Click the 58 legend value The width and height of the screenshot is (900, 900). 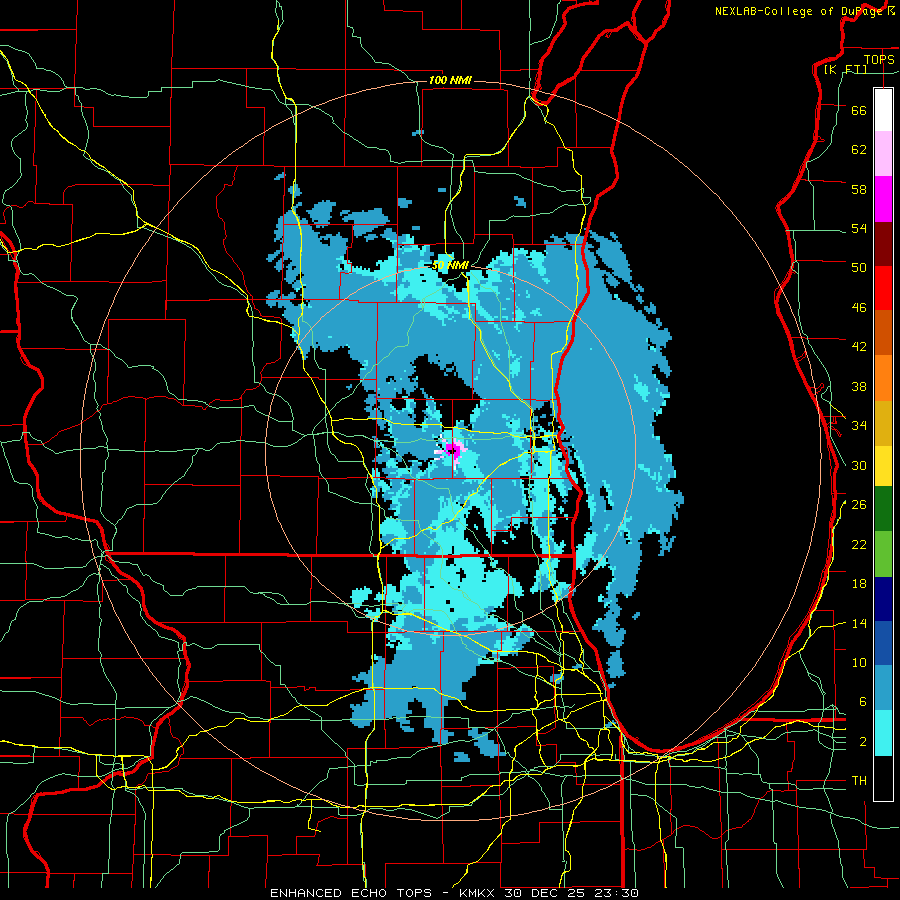click(x=859, y=189)
